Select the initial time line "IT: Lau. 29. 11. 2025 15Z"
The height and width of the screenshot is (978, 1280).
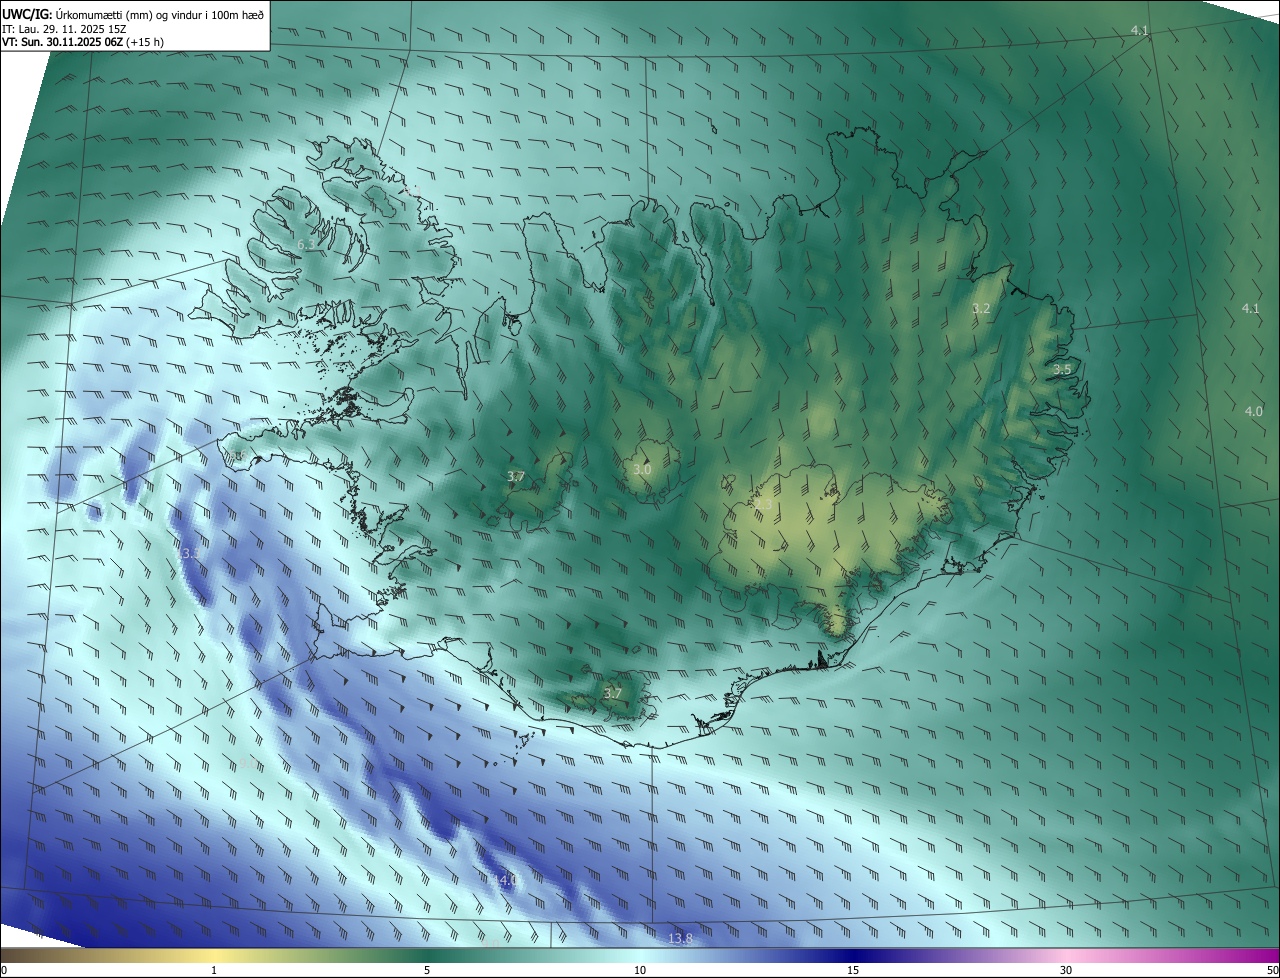64,29
